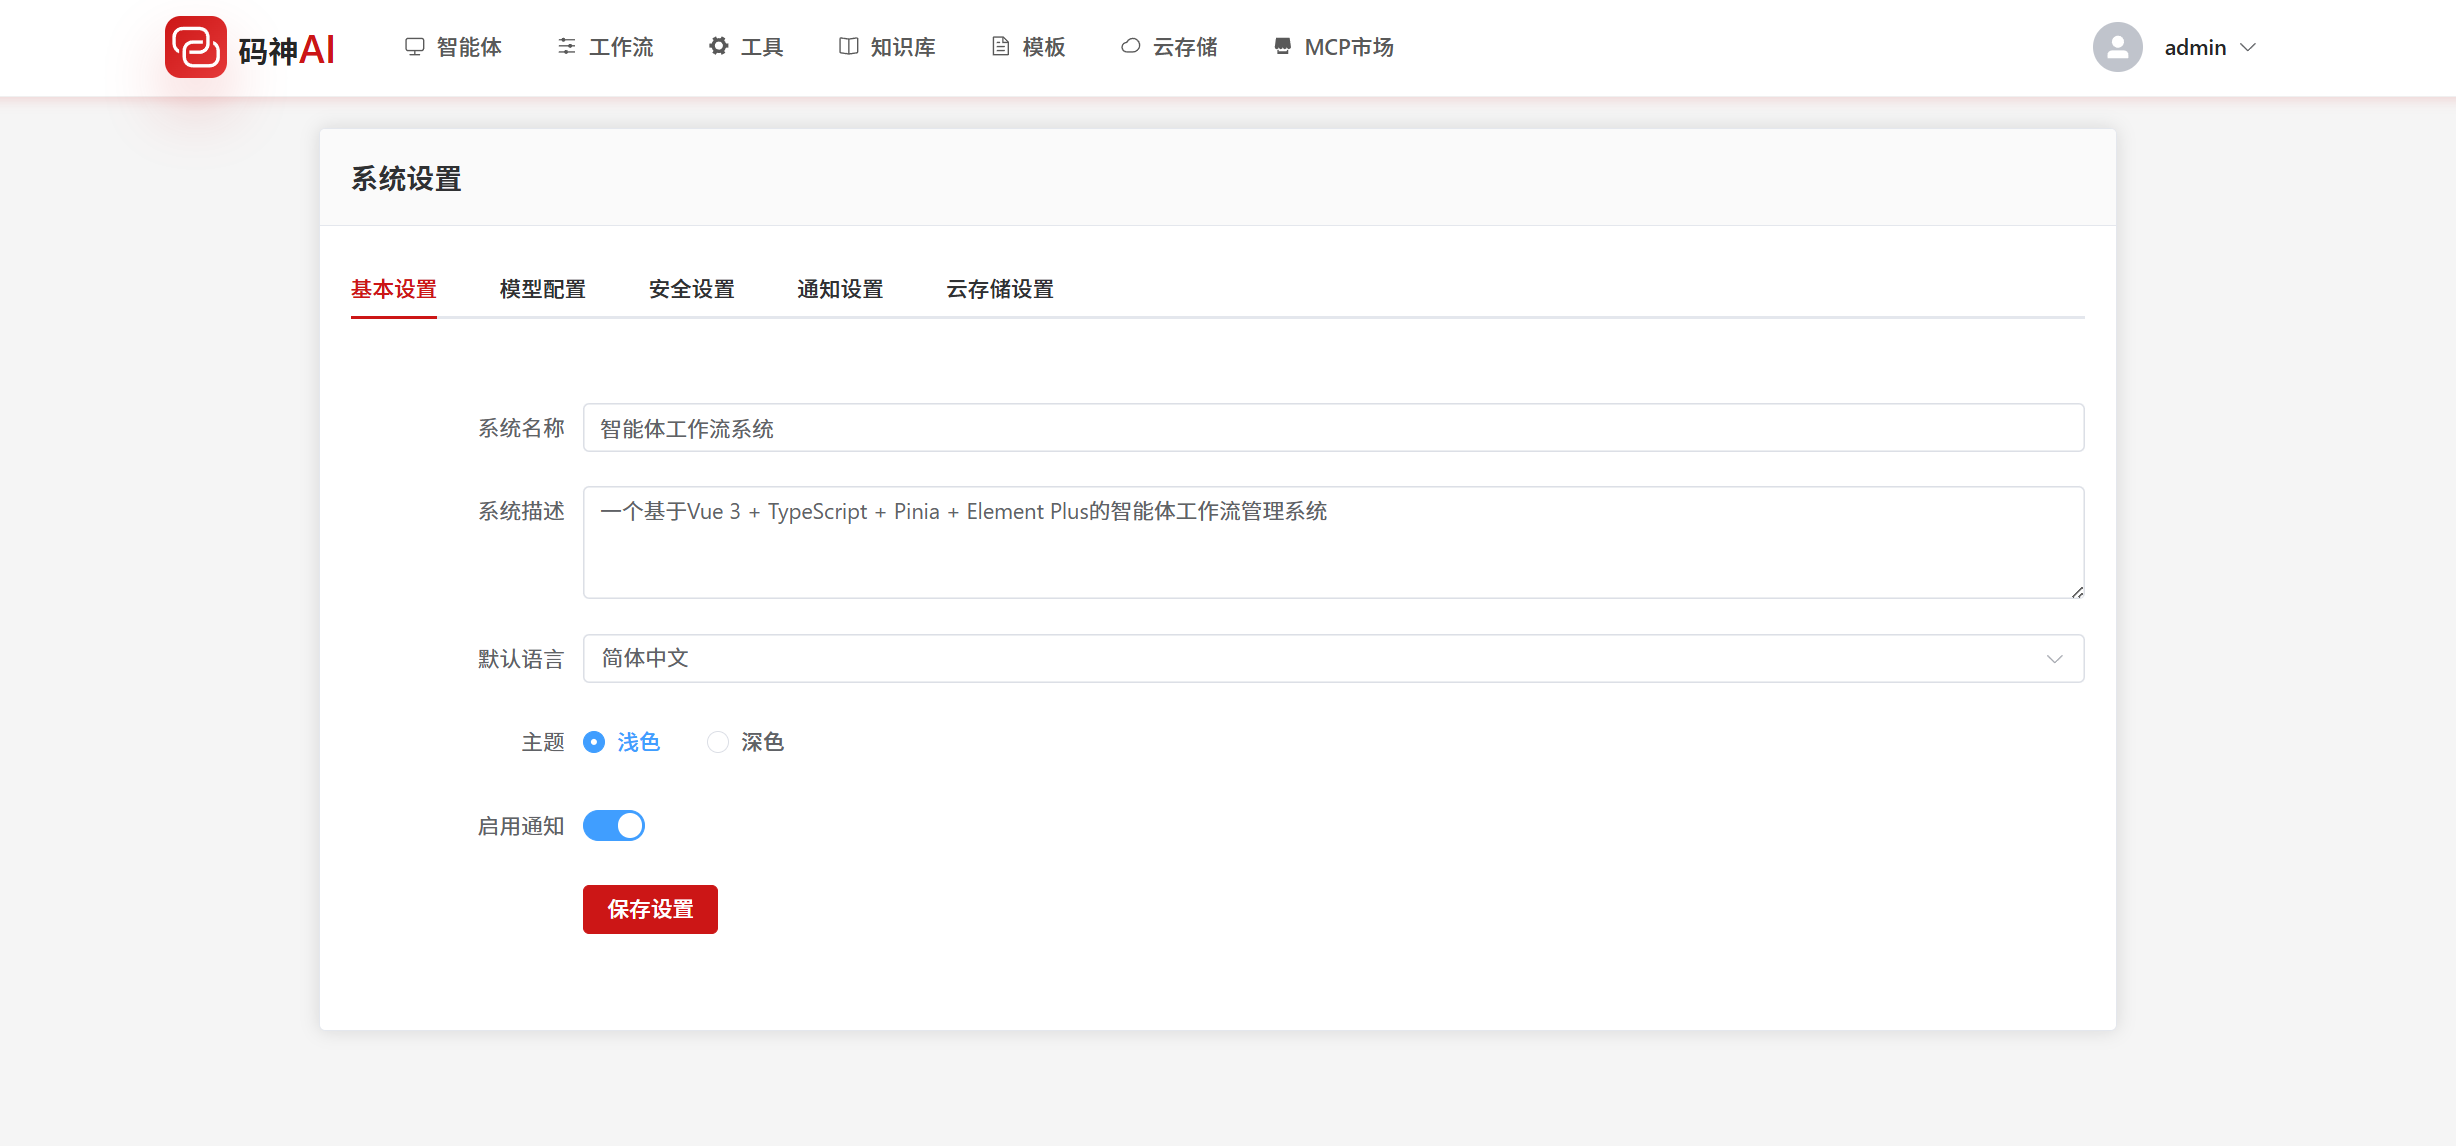This screenshot has width=2456, height=1146.
Task: Click the book icon beside 知识库
Action: coord(848,47)
